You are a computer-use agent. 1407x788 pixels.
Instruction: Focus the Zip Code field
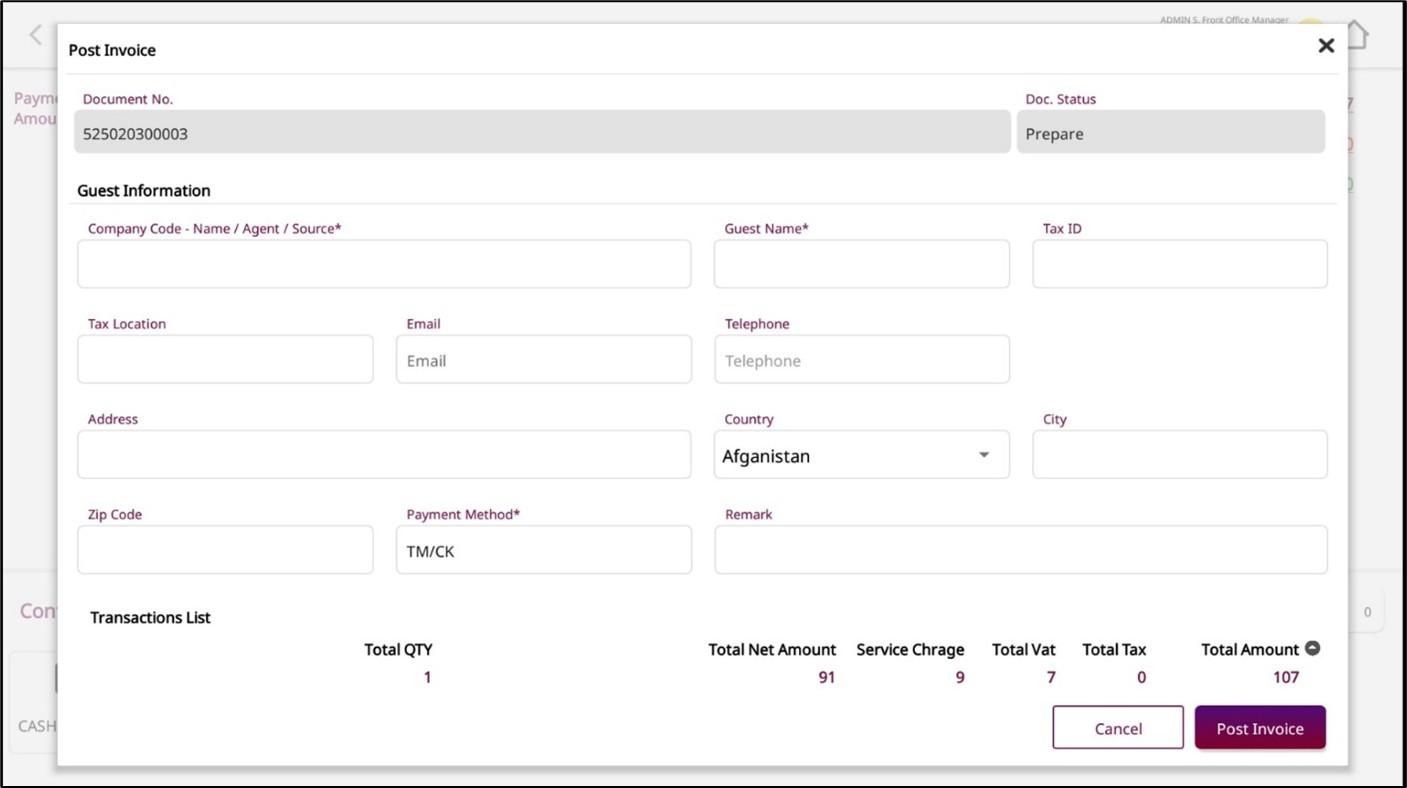pyautogui.click(x=225, y=550)
